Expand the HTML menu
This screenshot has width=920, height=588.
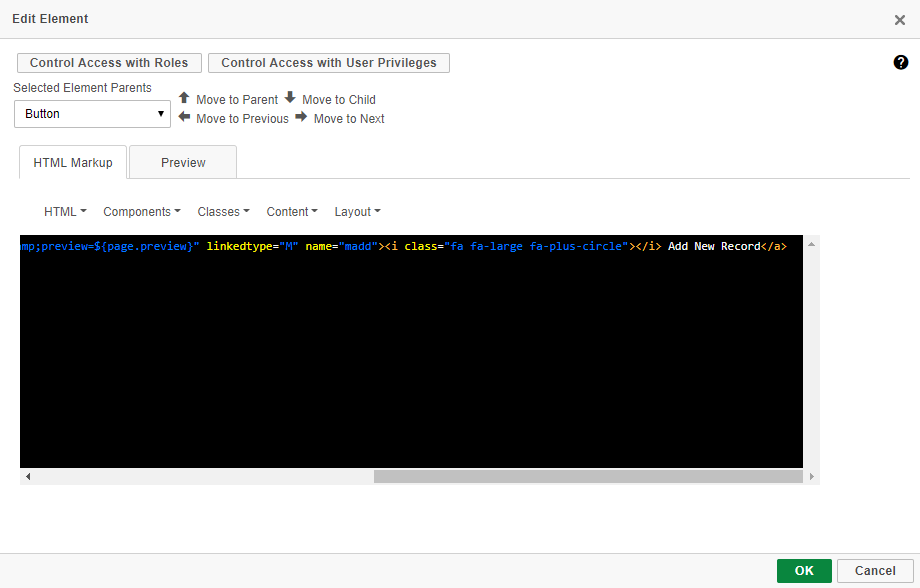click(x=65, y=212)
